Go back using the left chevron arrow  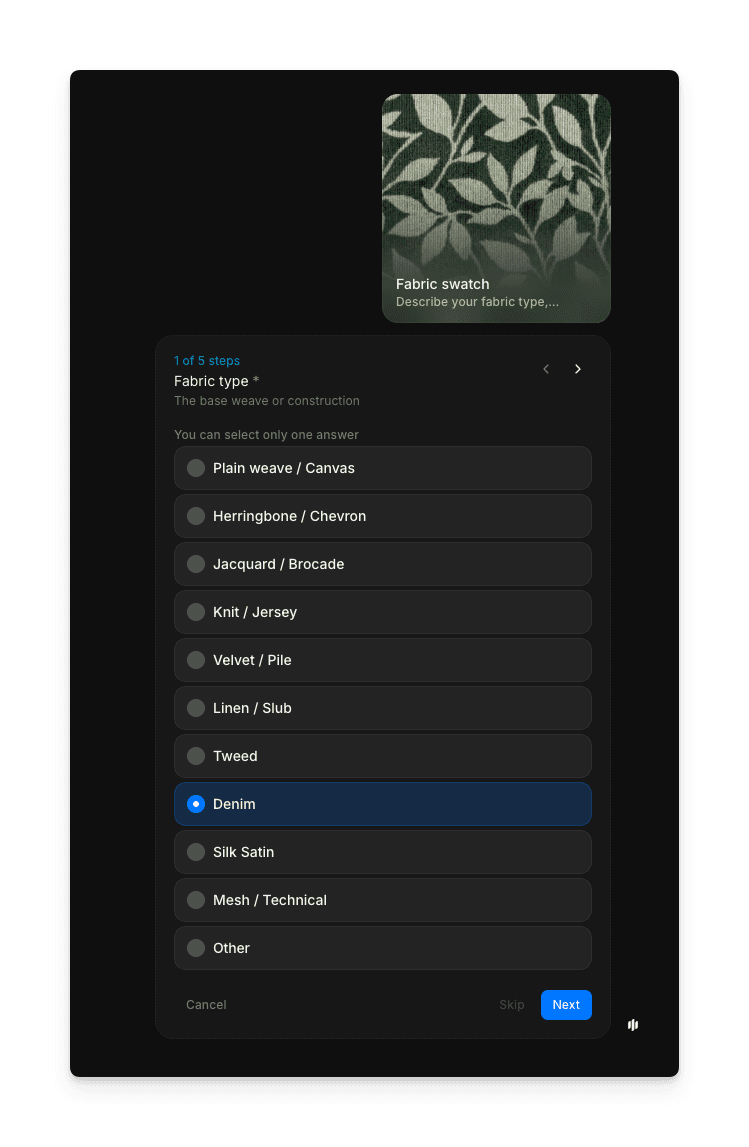pos(546,369)
